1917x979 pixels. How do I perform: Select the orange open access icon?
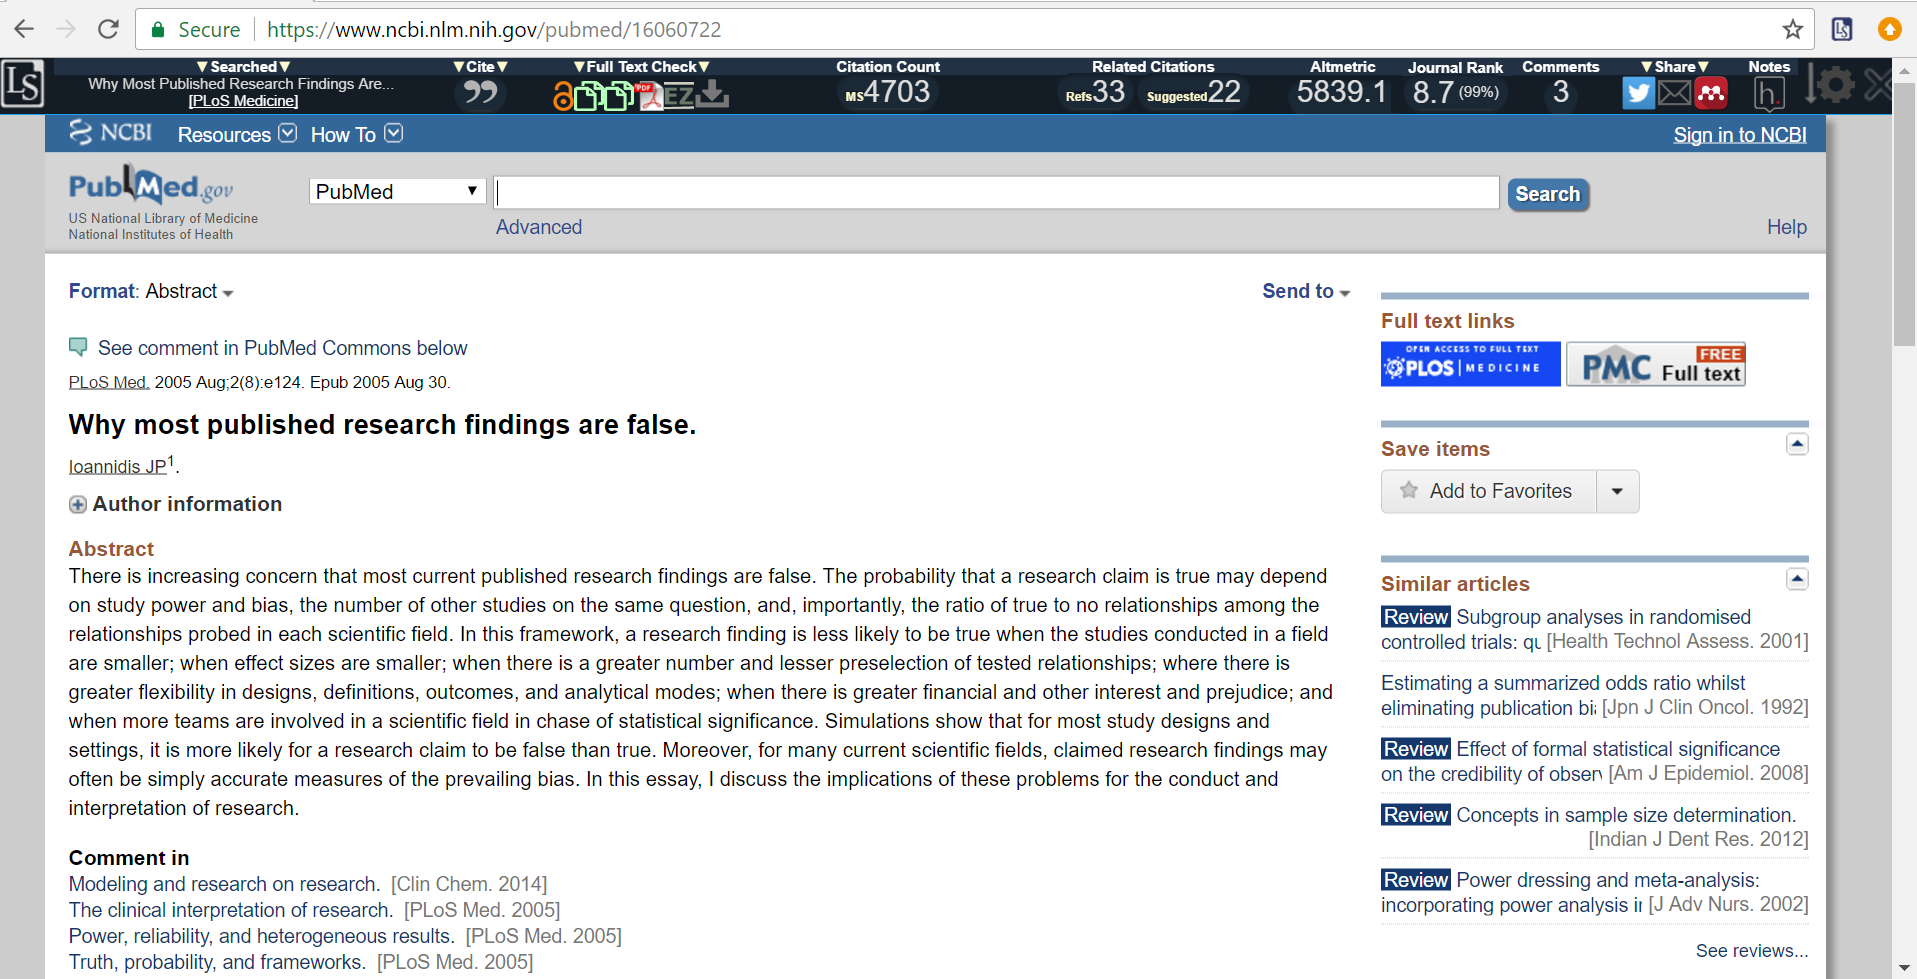563,96
